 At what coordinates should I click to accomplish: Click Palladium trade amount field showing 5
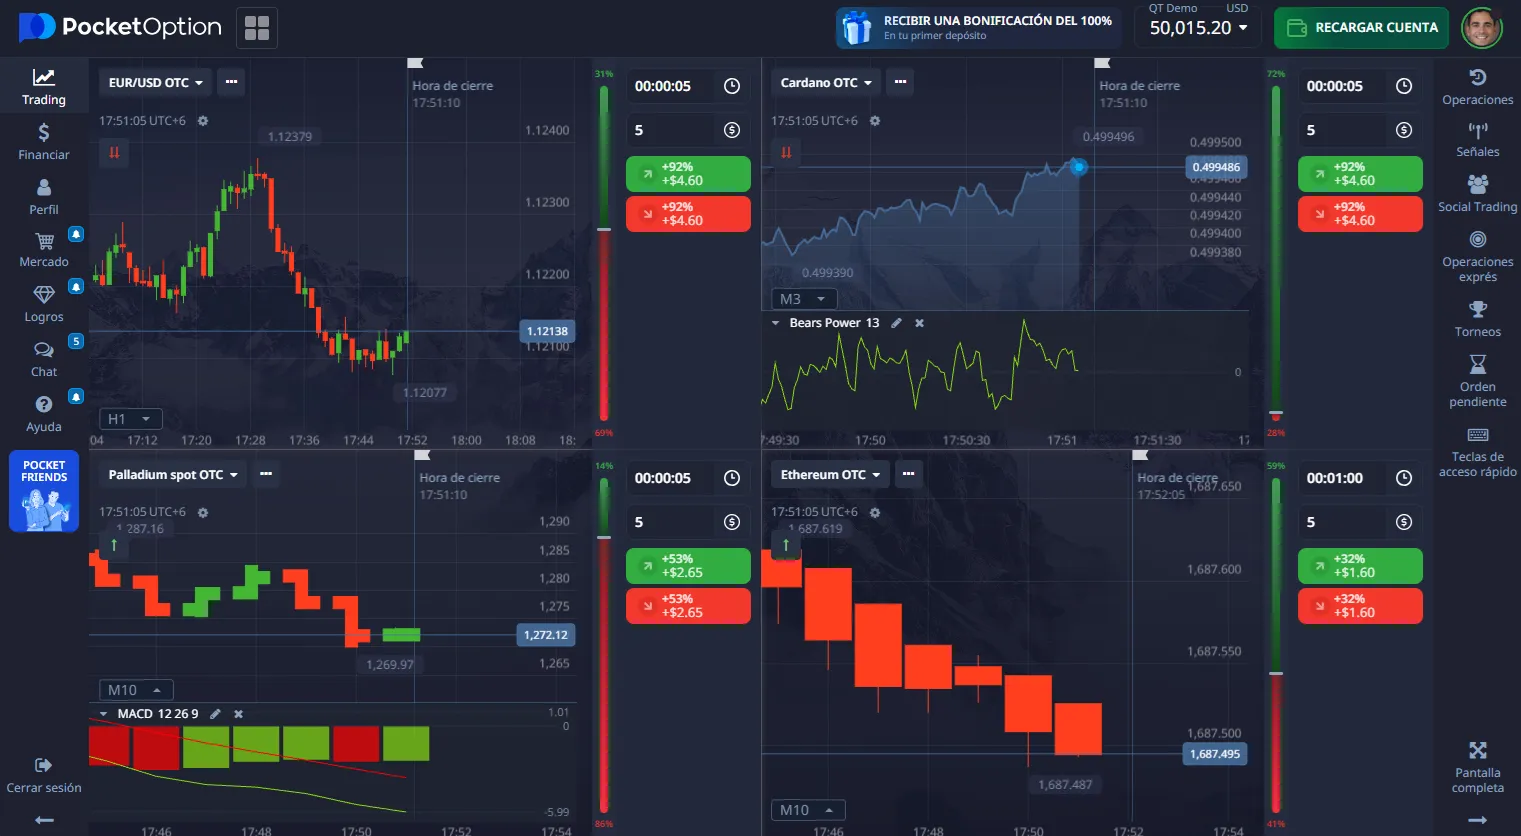688,522
